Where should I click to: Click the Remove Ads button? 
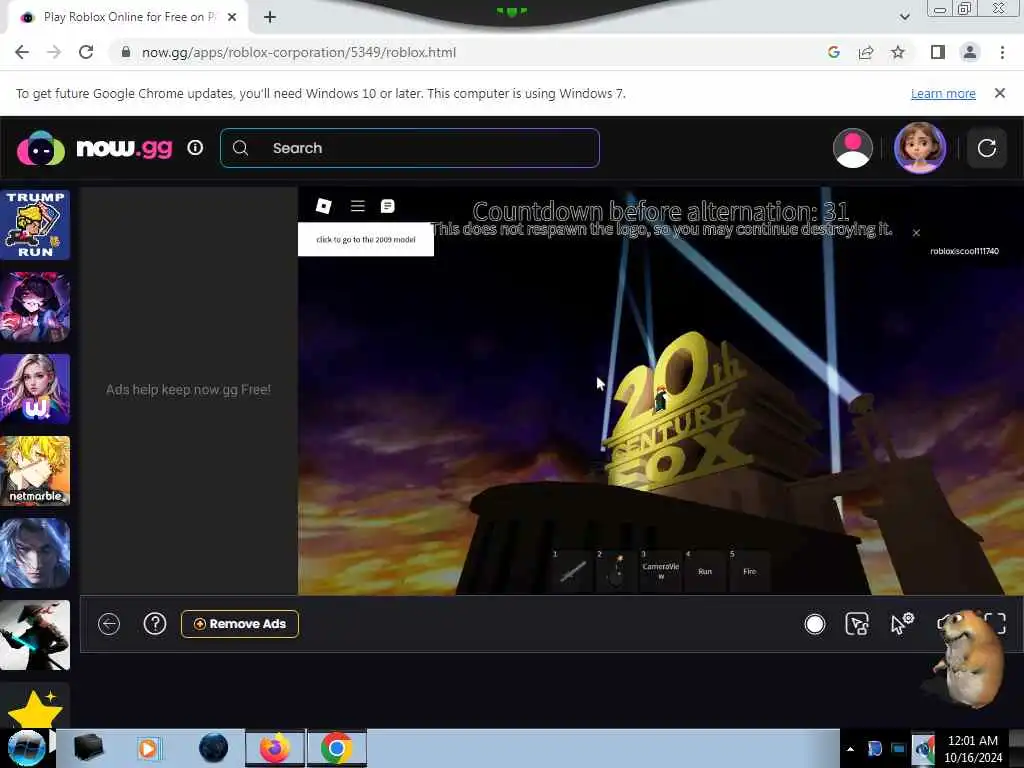[x=240, y=624]
